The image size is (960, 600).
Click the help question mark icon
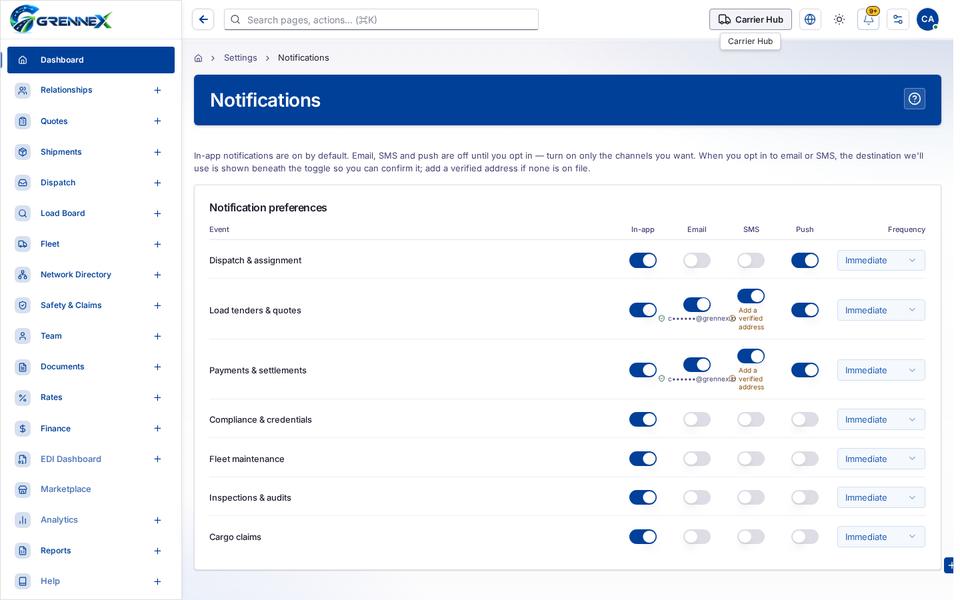pyautogui.click(x=915, y=99)
